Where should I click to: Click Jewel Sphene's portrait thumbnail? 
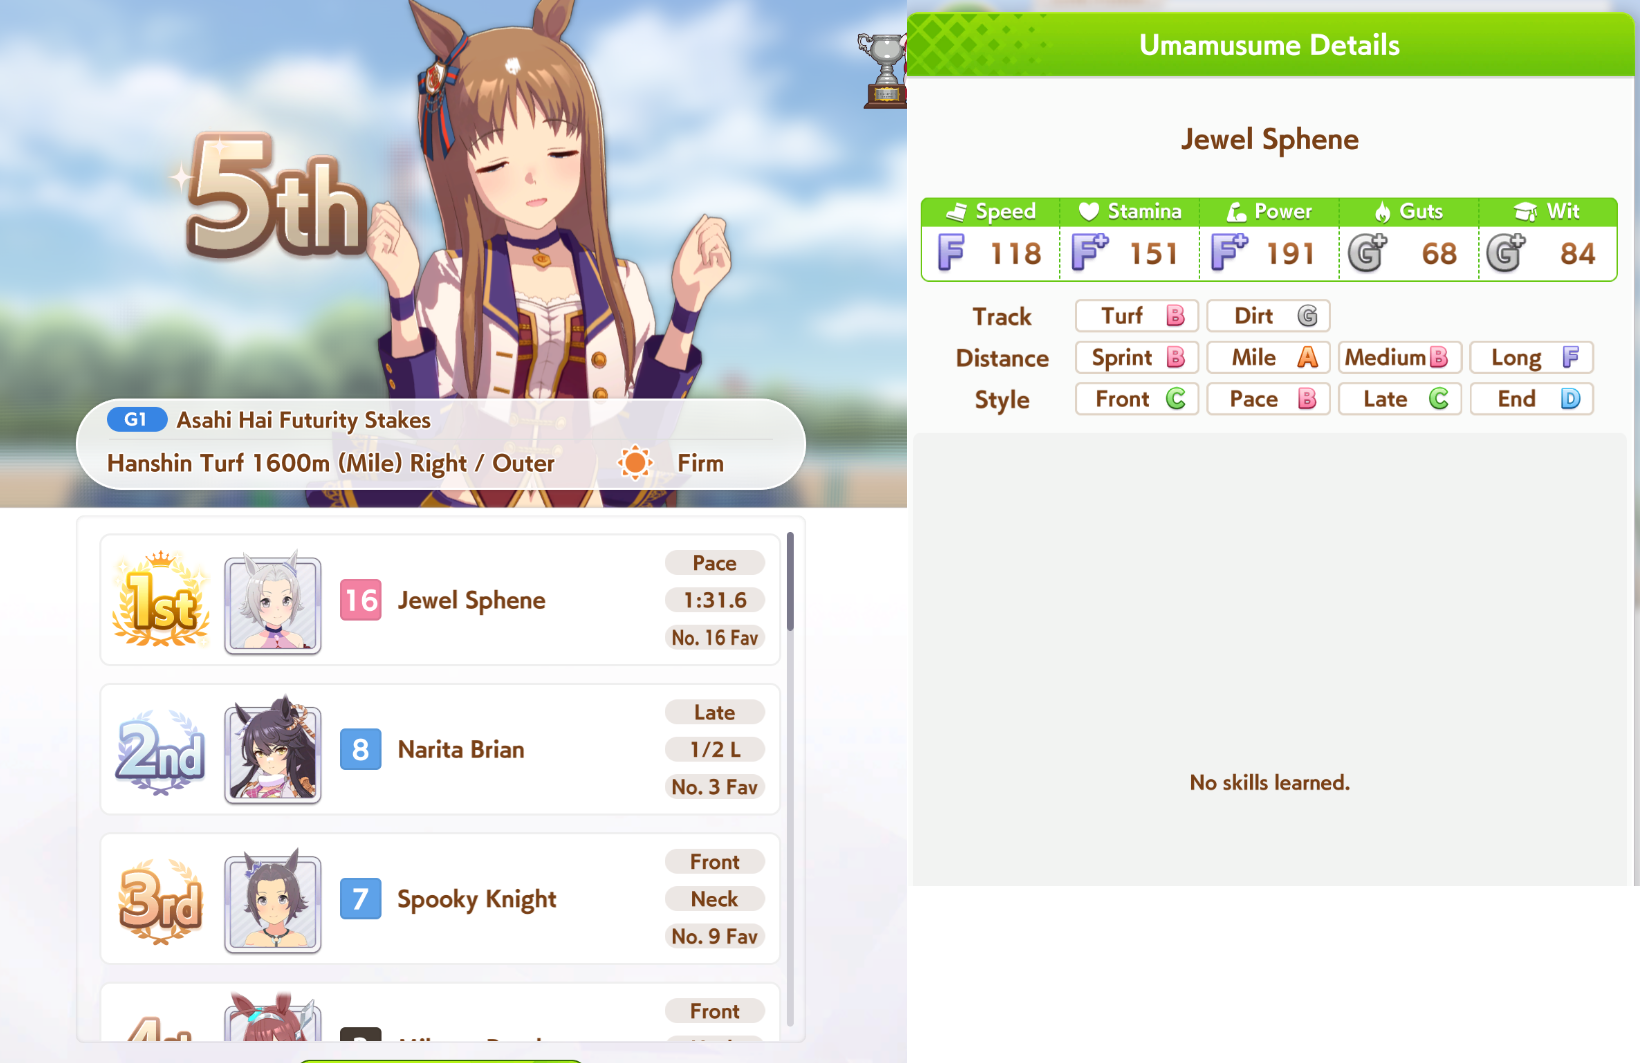(273, 605)
